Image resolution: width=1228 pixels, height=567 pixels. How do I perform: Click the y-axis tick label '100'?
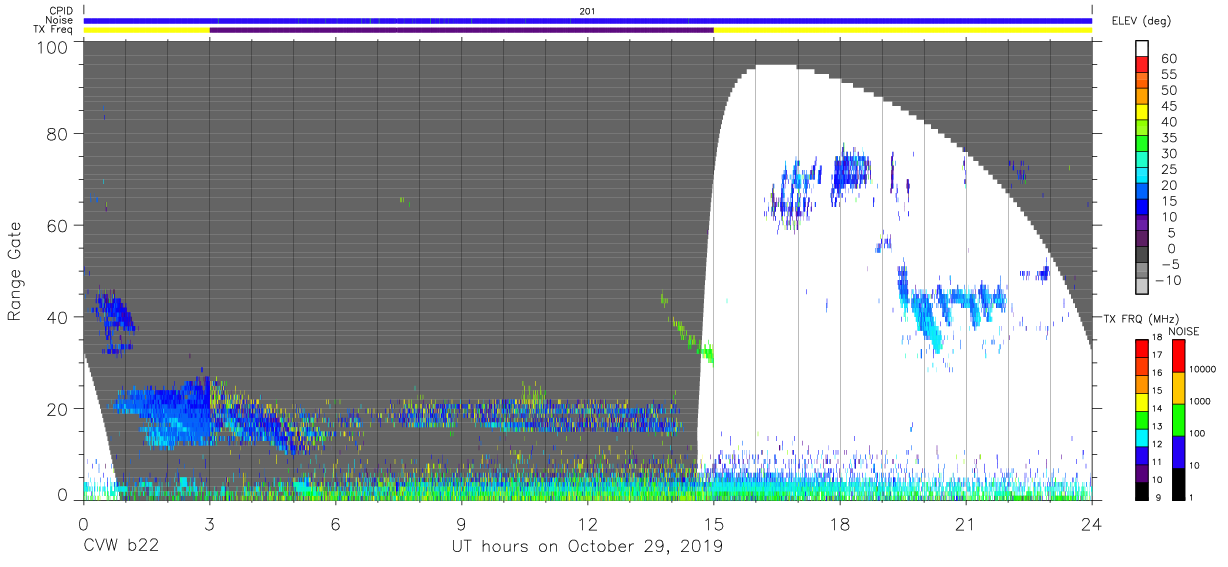click(54, 47)
